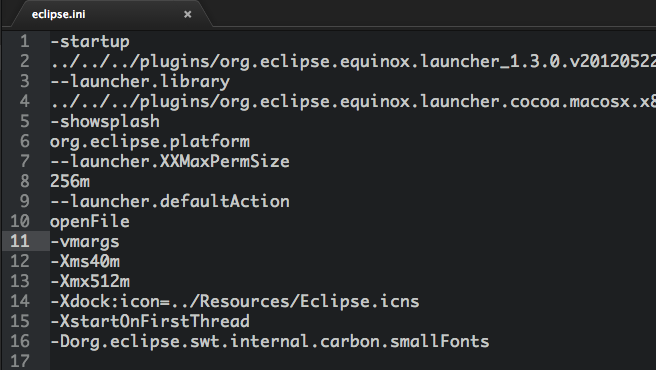Click the smallFonts carbon option line

270,342
